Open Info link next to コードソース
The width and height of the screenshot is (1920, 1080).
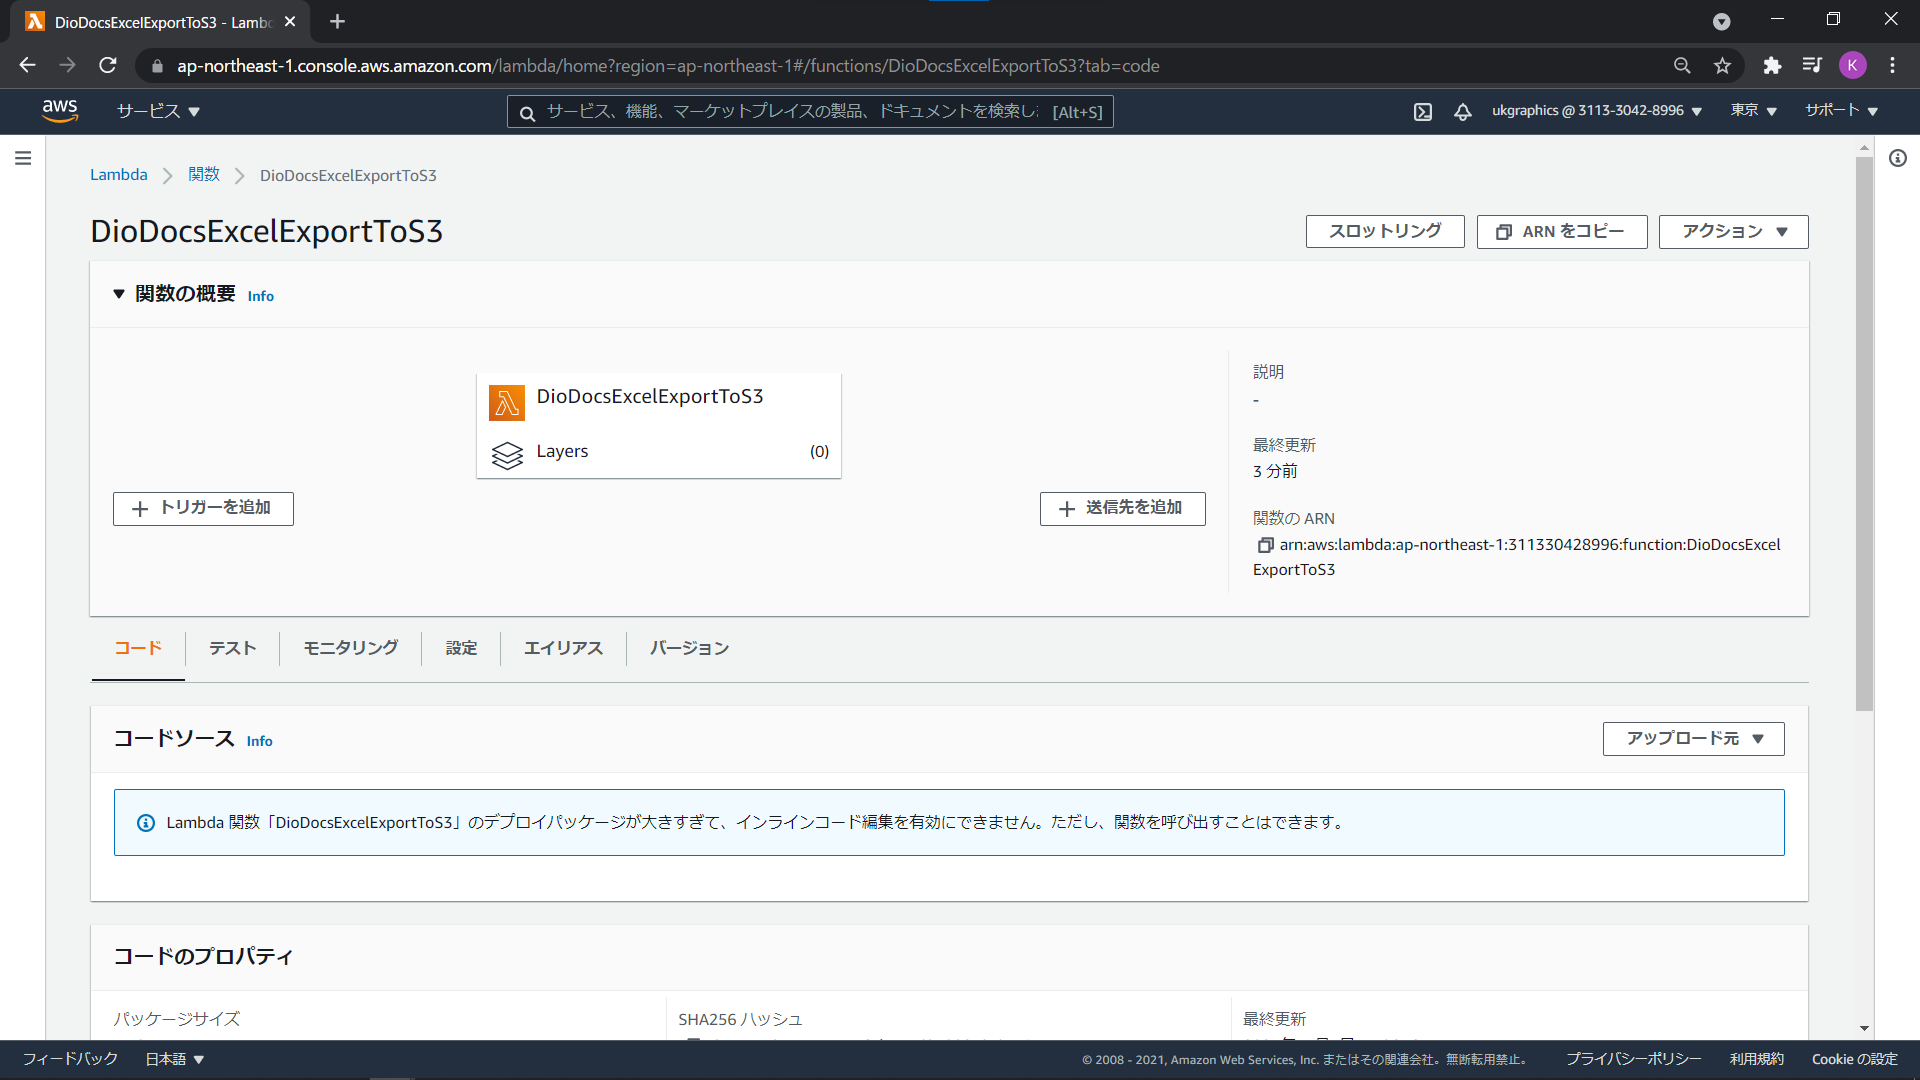point(260,741)
